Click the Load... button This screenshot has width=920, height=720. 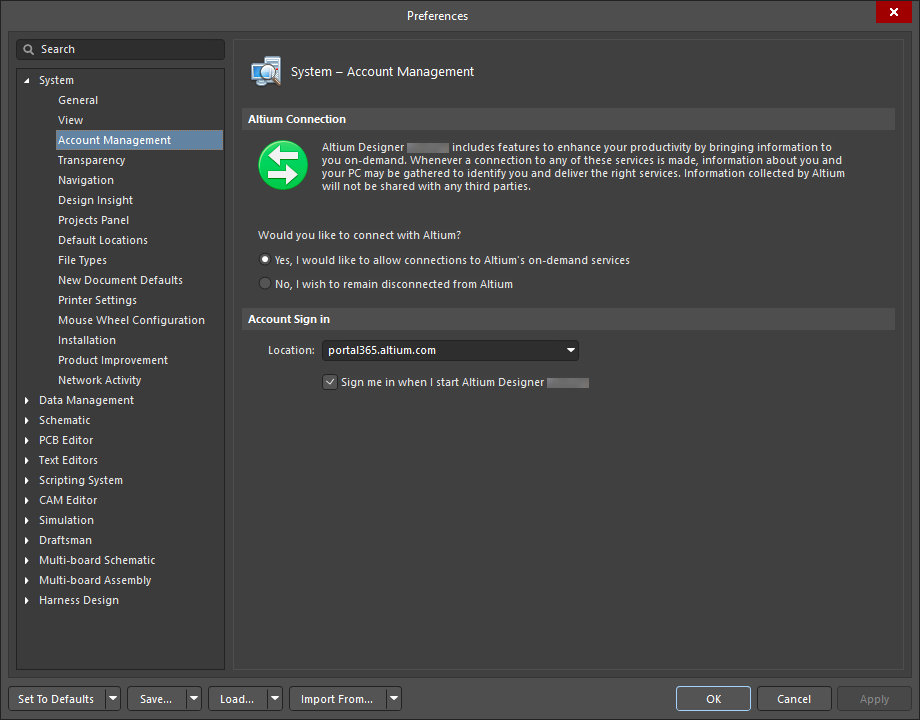point(238,699)
